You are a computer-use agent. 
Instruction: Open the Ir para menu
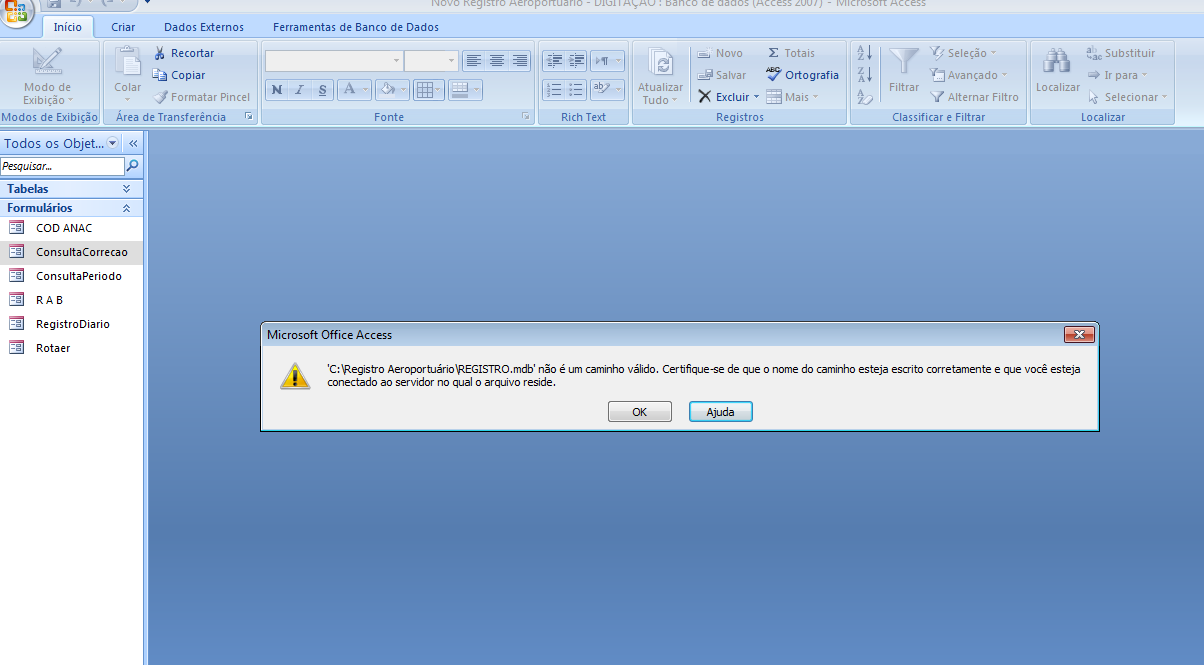coord(1118,75)
